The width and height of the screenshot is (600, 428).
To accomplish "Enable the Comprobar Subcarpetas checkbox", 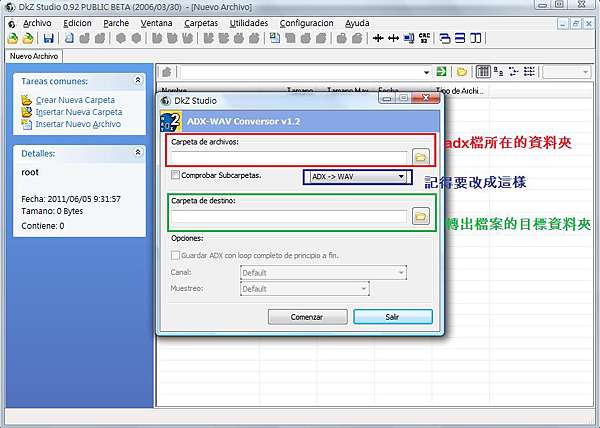I will point(175,175).
